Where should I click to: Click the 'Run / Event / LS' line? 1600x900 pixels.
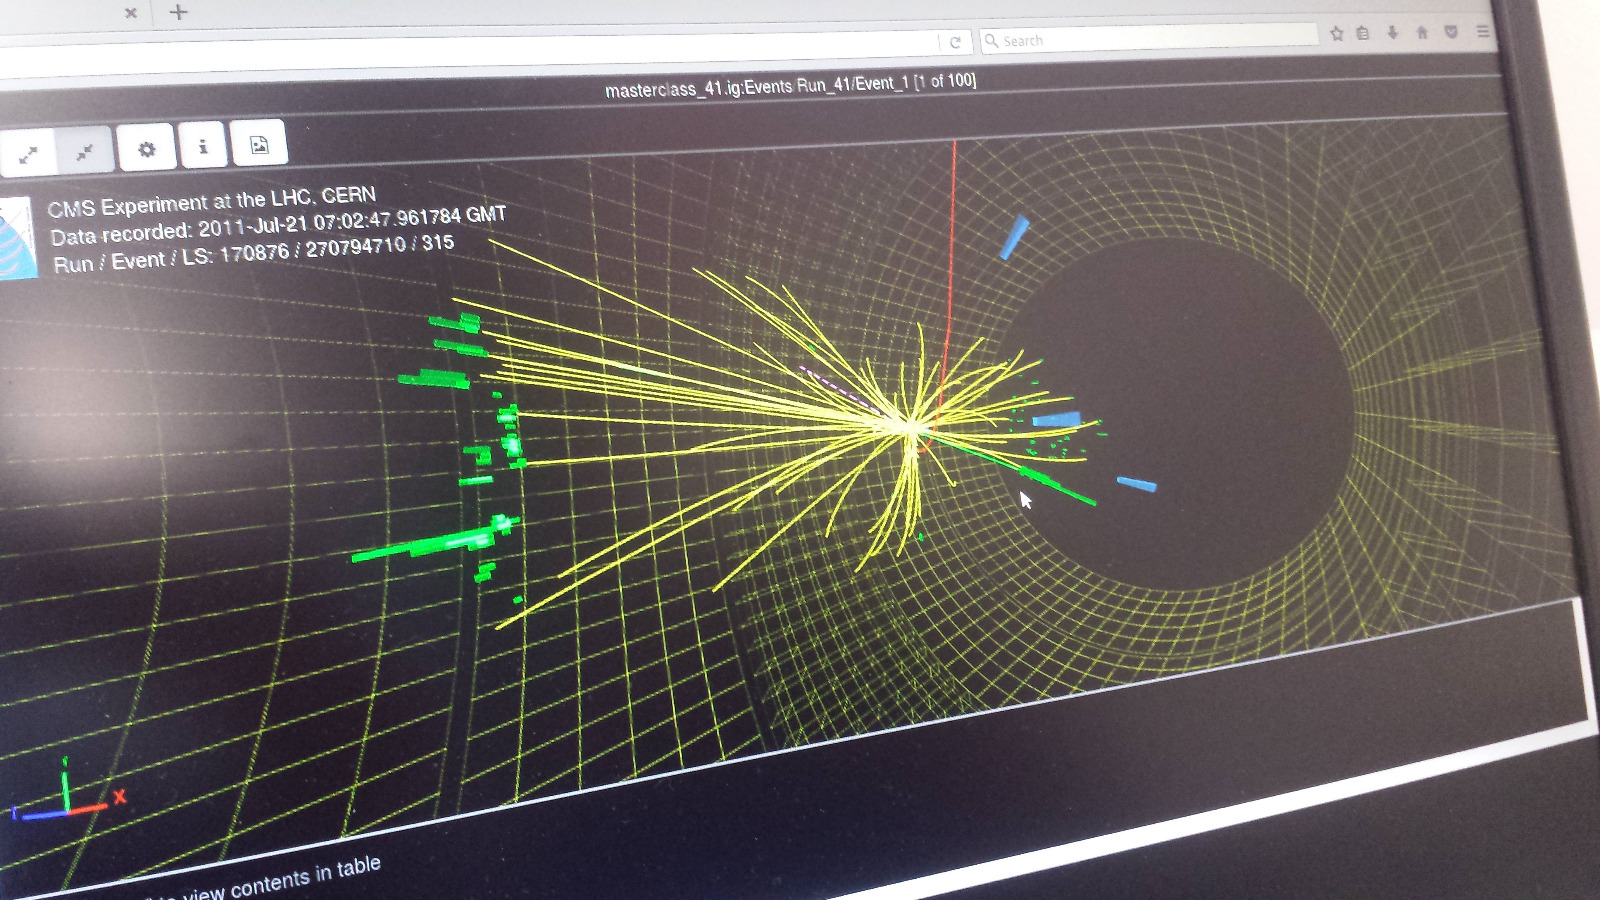point(253,253)
